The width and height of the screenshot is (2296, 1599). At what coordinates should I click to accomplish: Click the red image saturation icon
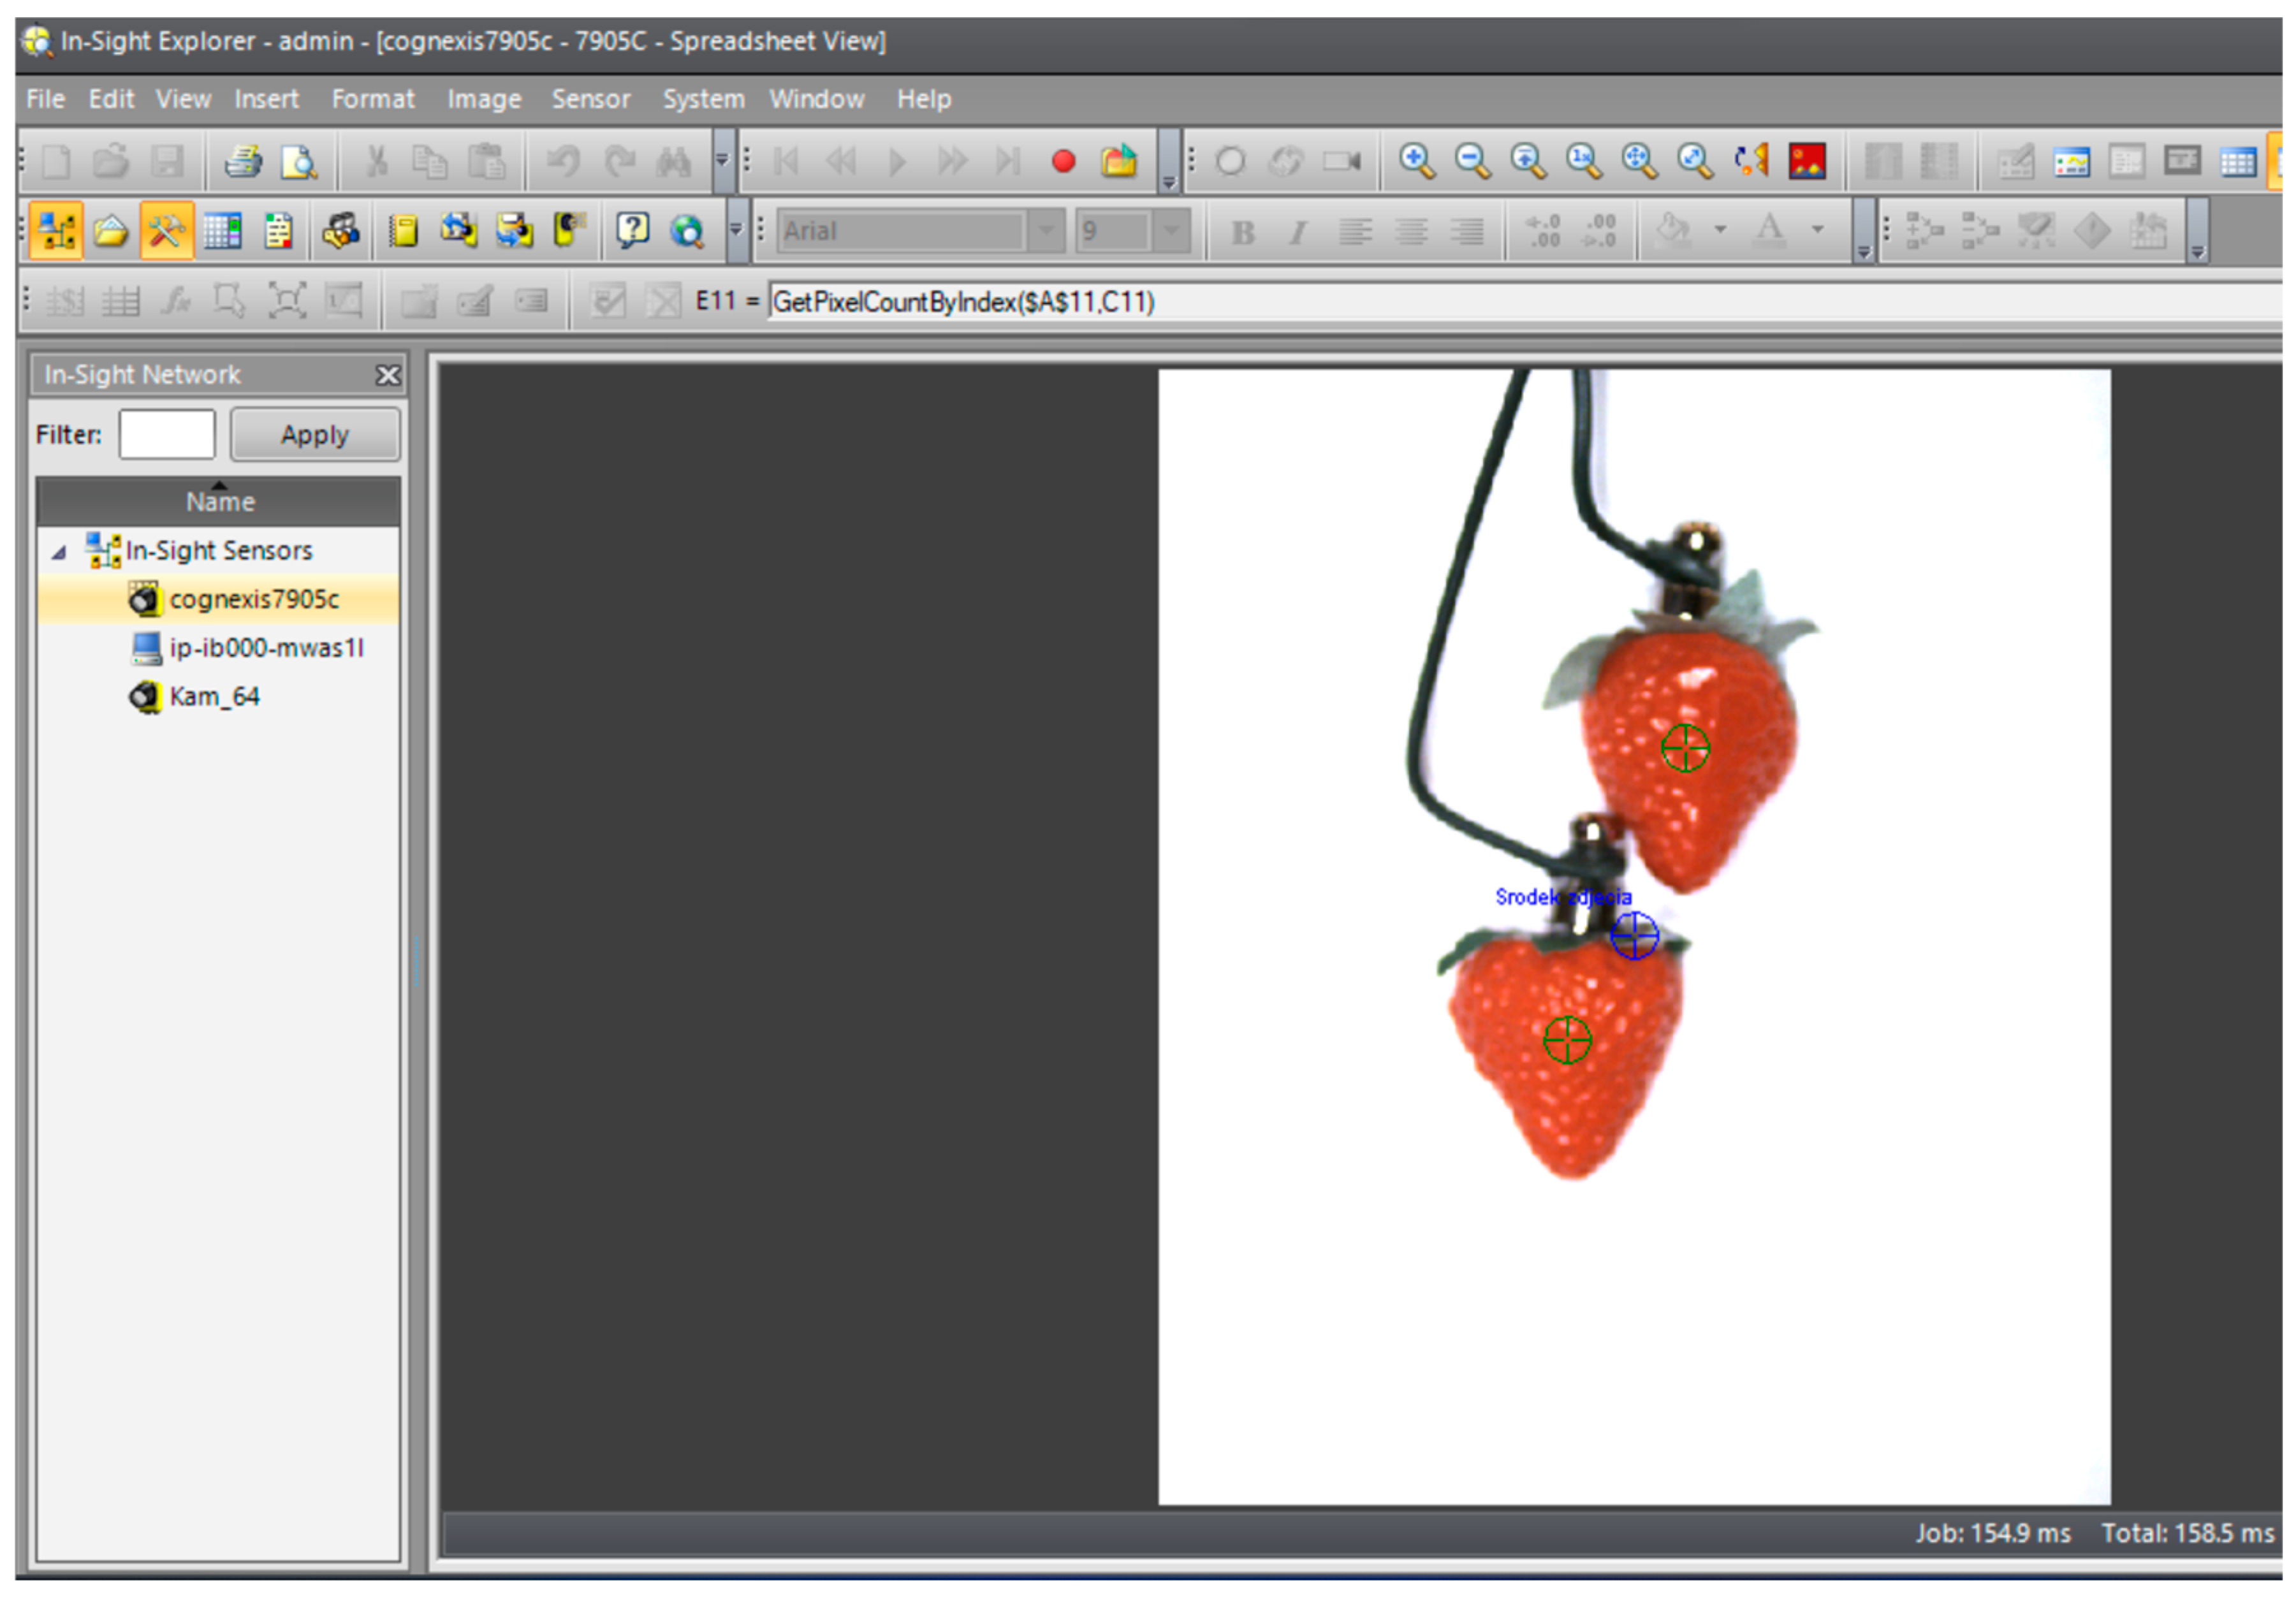pos(1807,161)
